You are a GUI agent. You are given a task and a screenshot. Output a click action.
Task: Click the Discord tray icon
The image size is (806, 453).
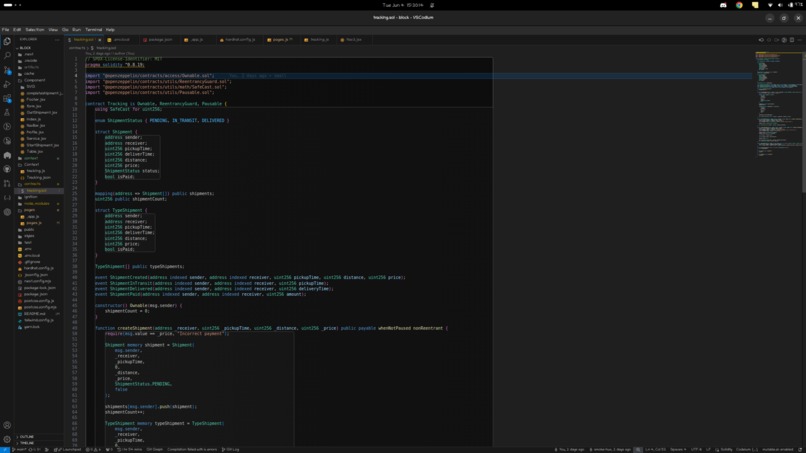click(723, 5)
